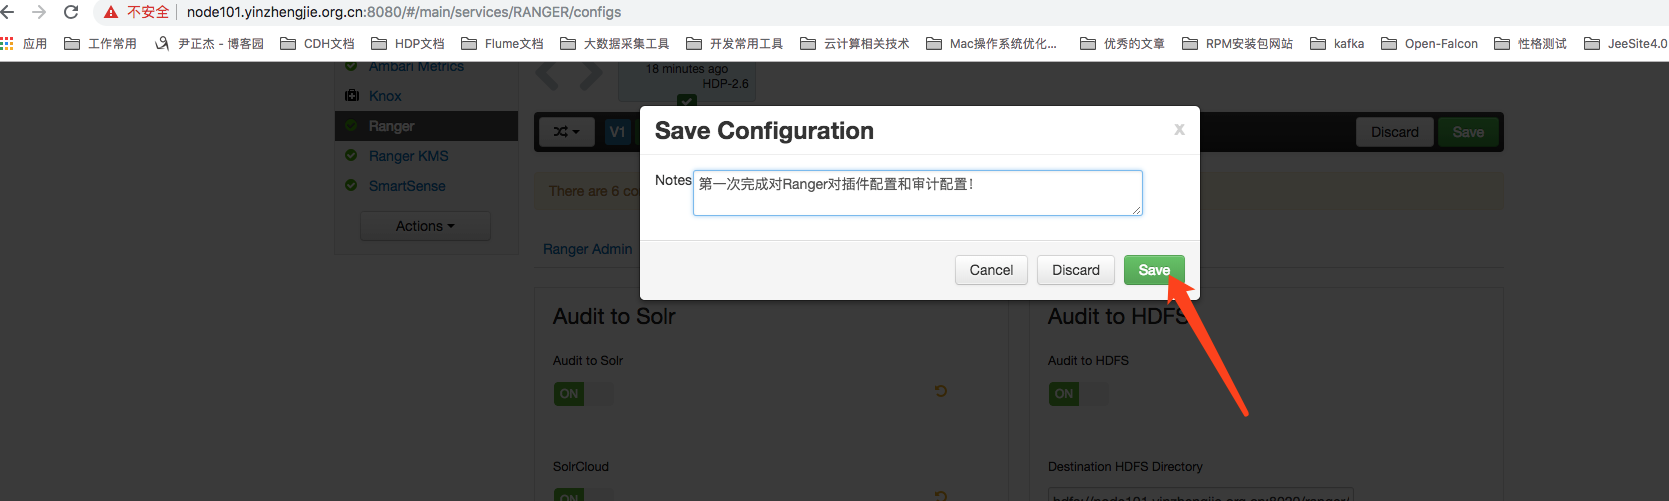Click the red insecure-site warning icon
1669x501 pixels.
coord(111,12)
